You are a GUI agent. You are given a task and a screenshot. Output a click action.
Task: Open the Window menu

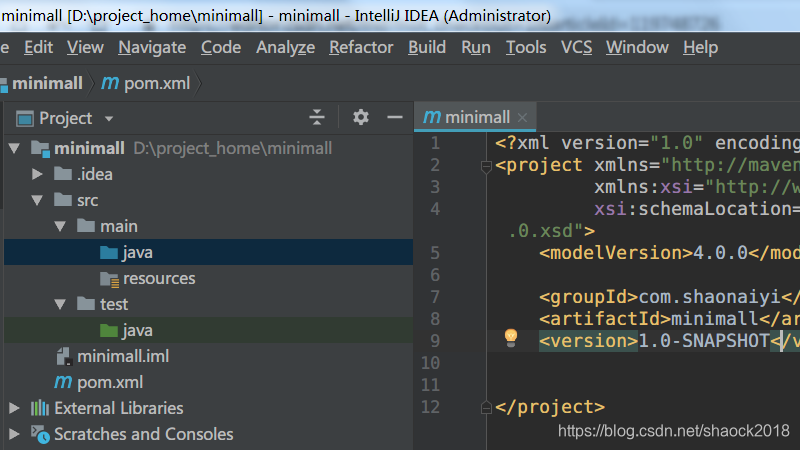637,47
